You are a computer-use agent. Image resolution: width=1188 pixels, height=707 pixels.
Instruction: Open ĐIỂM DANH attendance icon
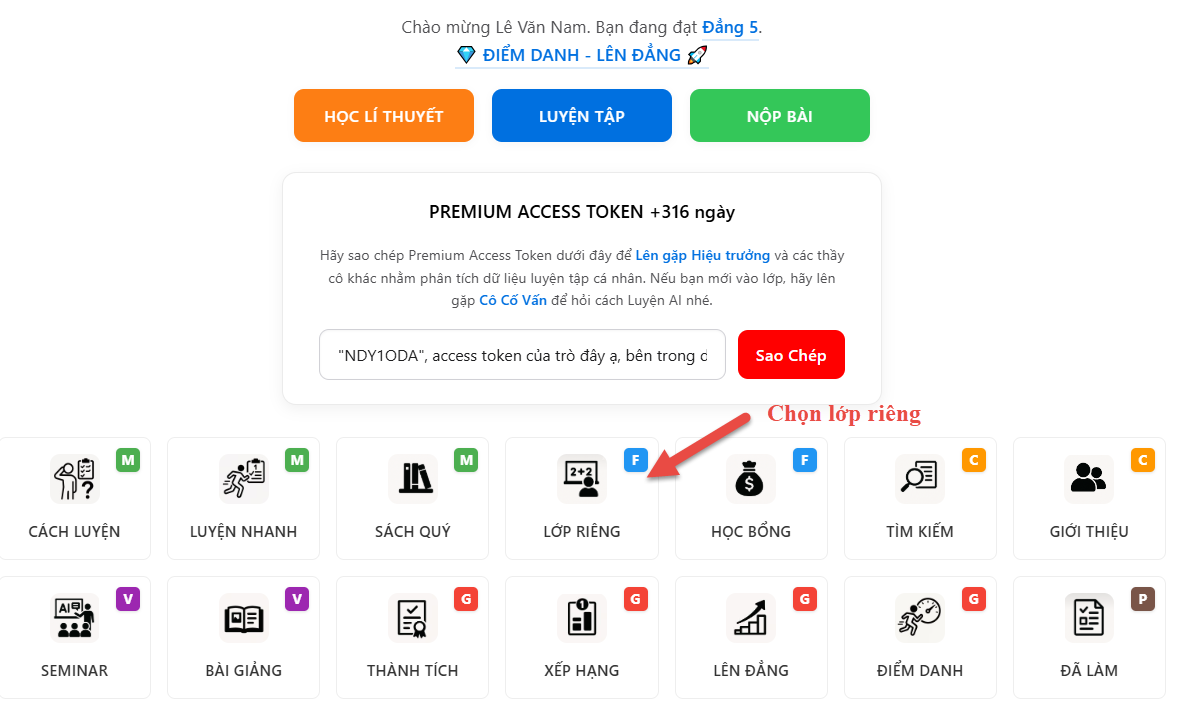click(x=920, y=618)
